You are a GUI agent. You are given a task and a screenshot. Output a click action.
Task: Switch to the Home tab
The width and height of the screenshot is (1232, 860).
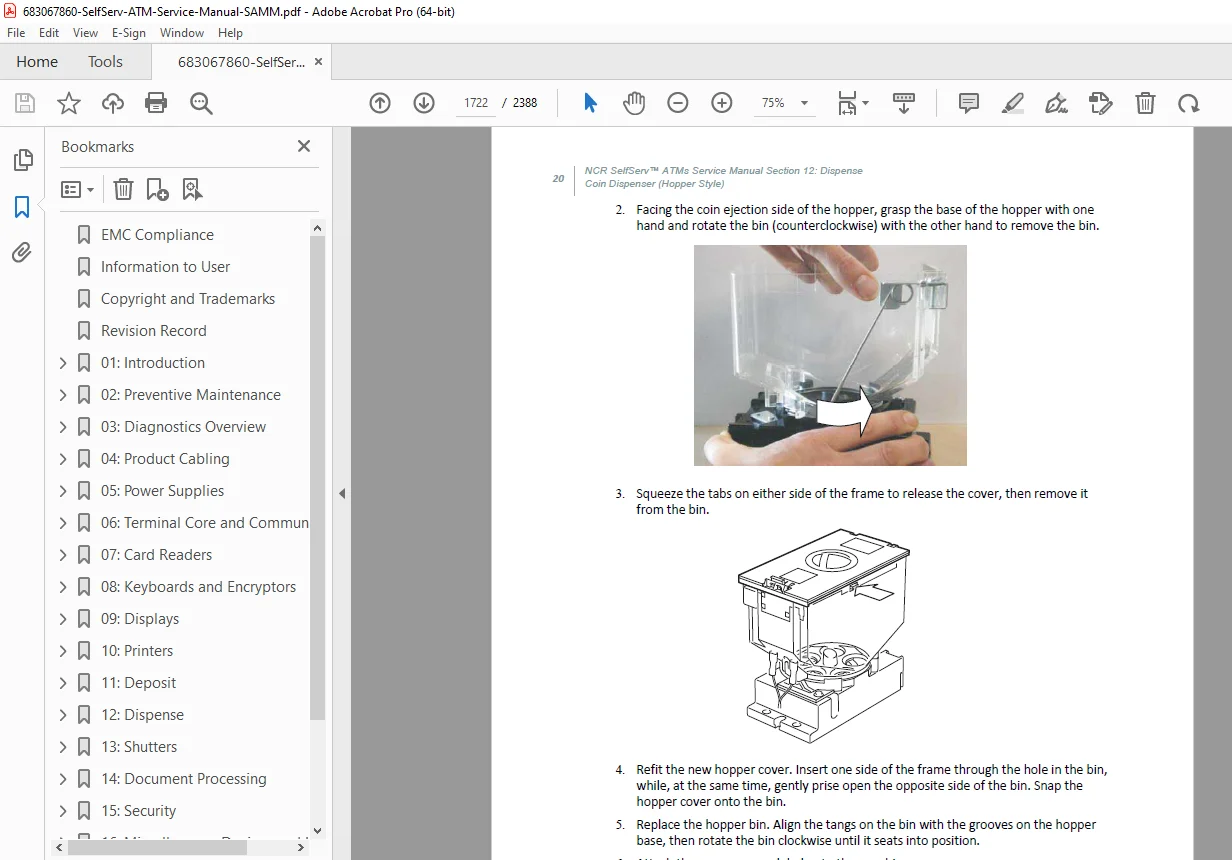(x=37, y=62)
